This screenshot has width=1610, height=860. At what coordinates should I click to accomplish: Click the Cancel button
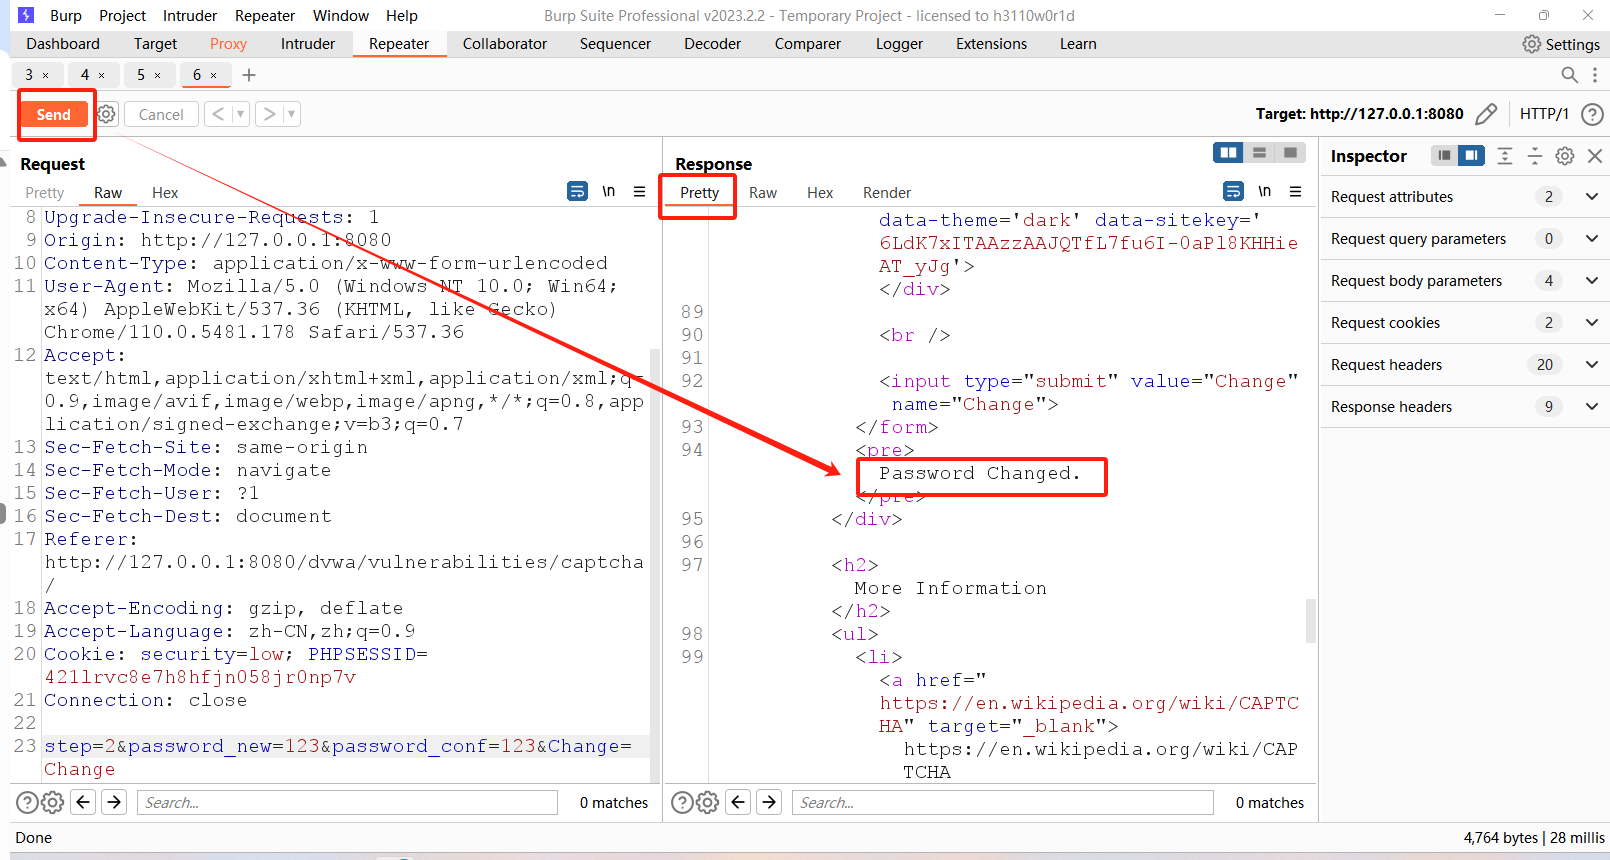coord(161,114)
